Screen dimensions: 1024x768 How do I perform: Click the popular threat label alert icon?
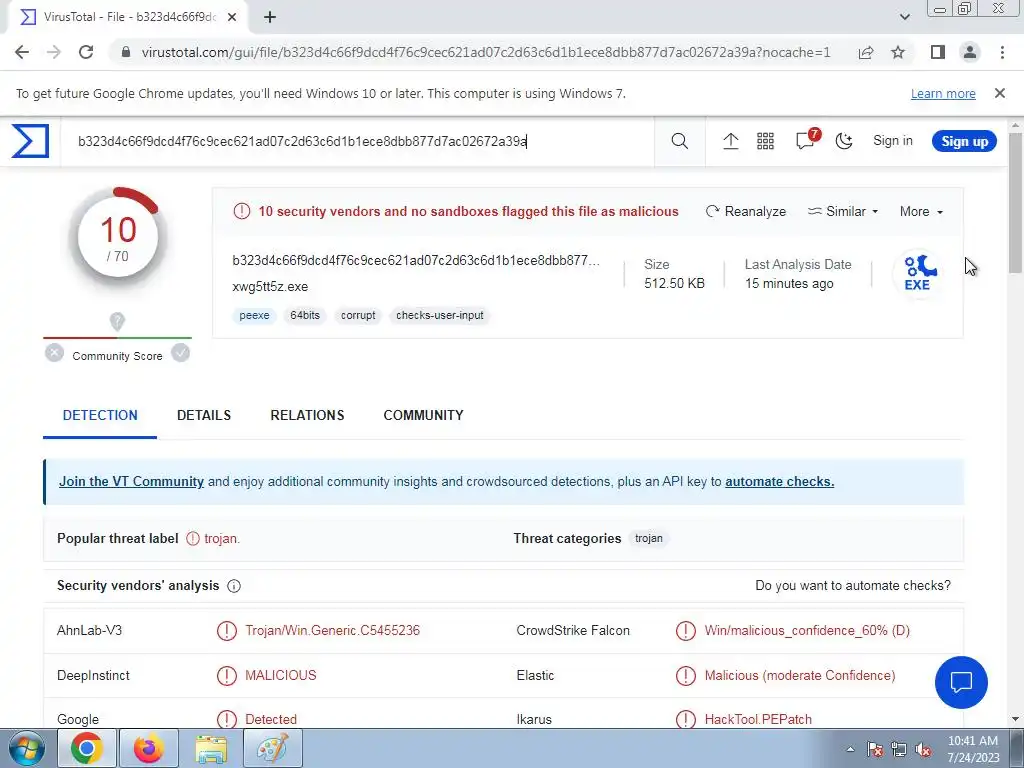tap(193, 539)
